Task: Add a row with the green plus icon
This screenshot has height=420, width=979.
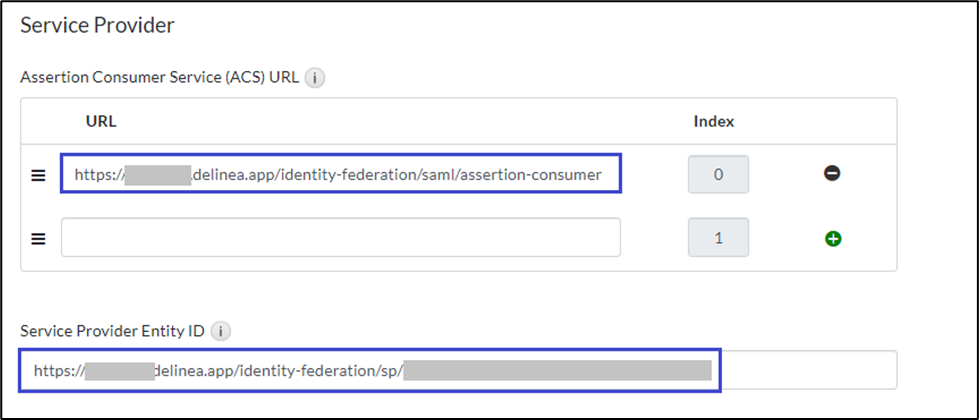Action: (x=831, y=239)
